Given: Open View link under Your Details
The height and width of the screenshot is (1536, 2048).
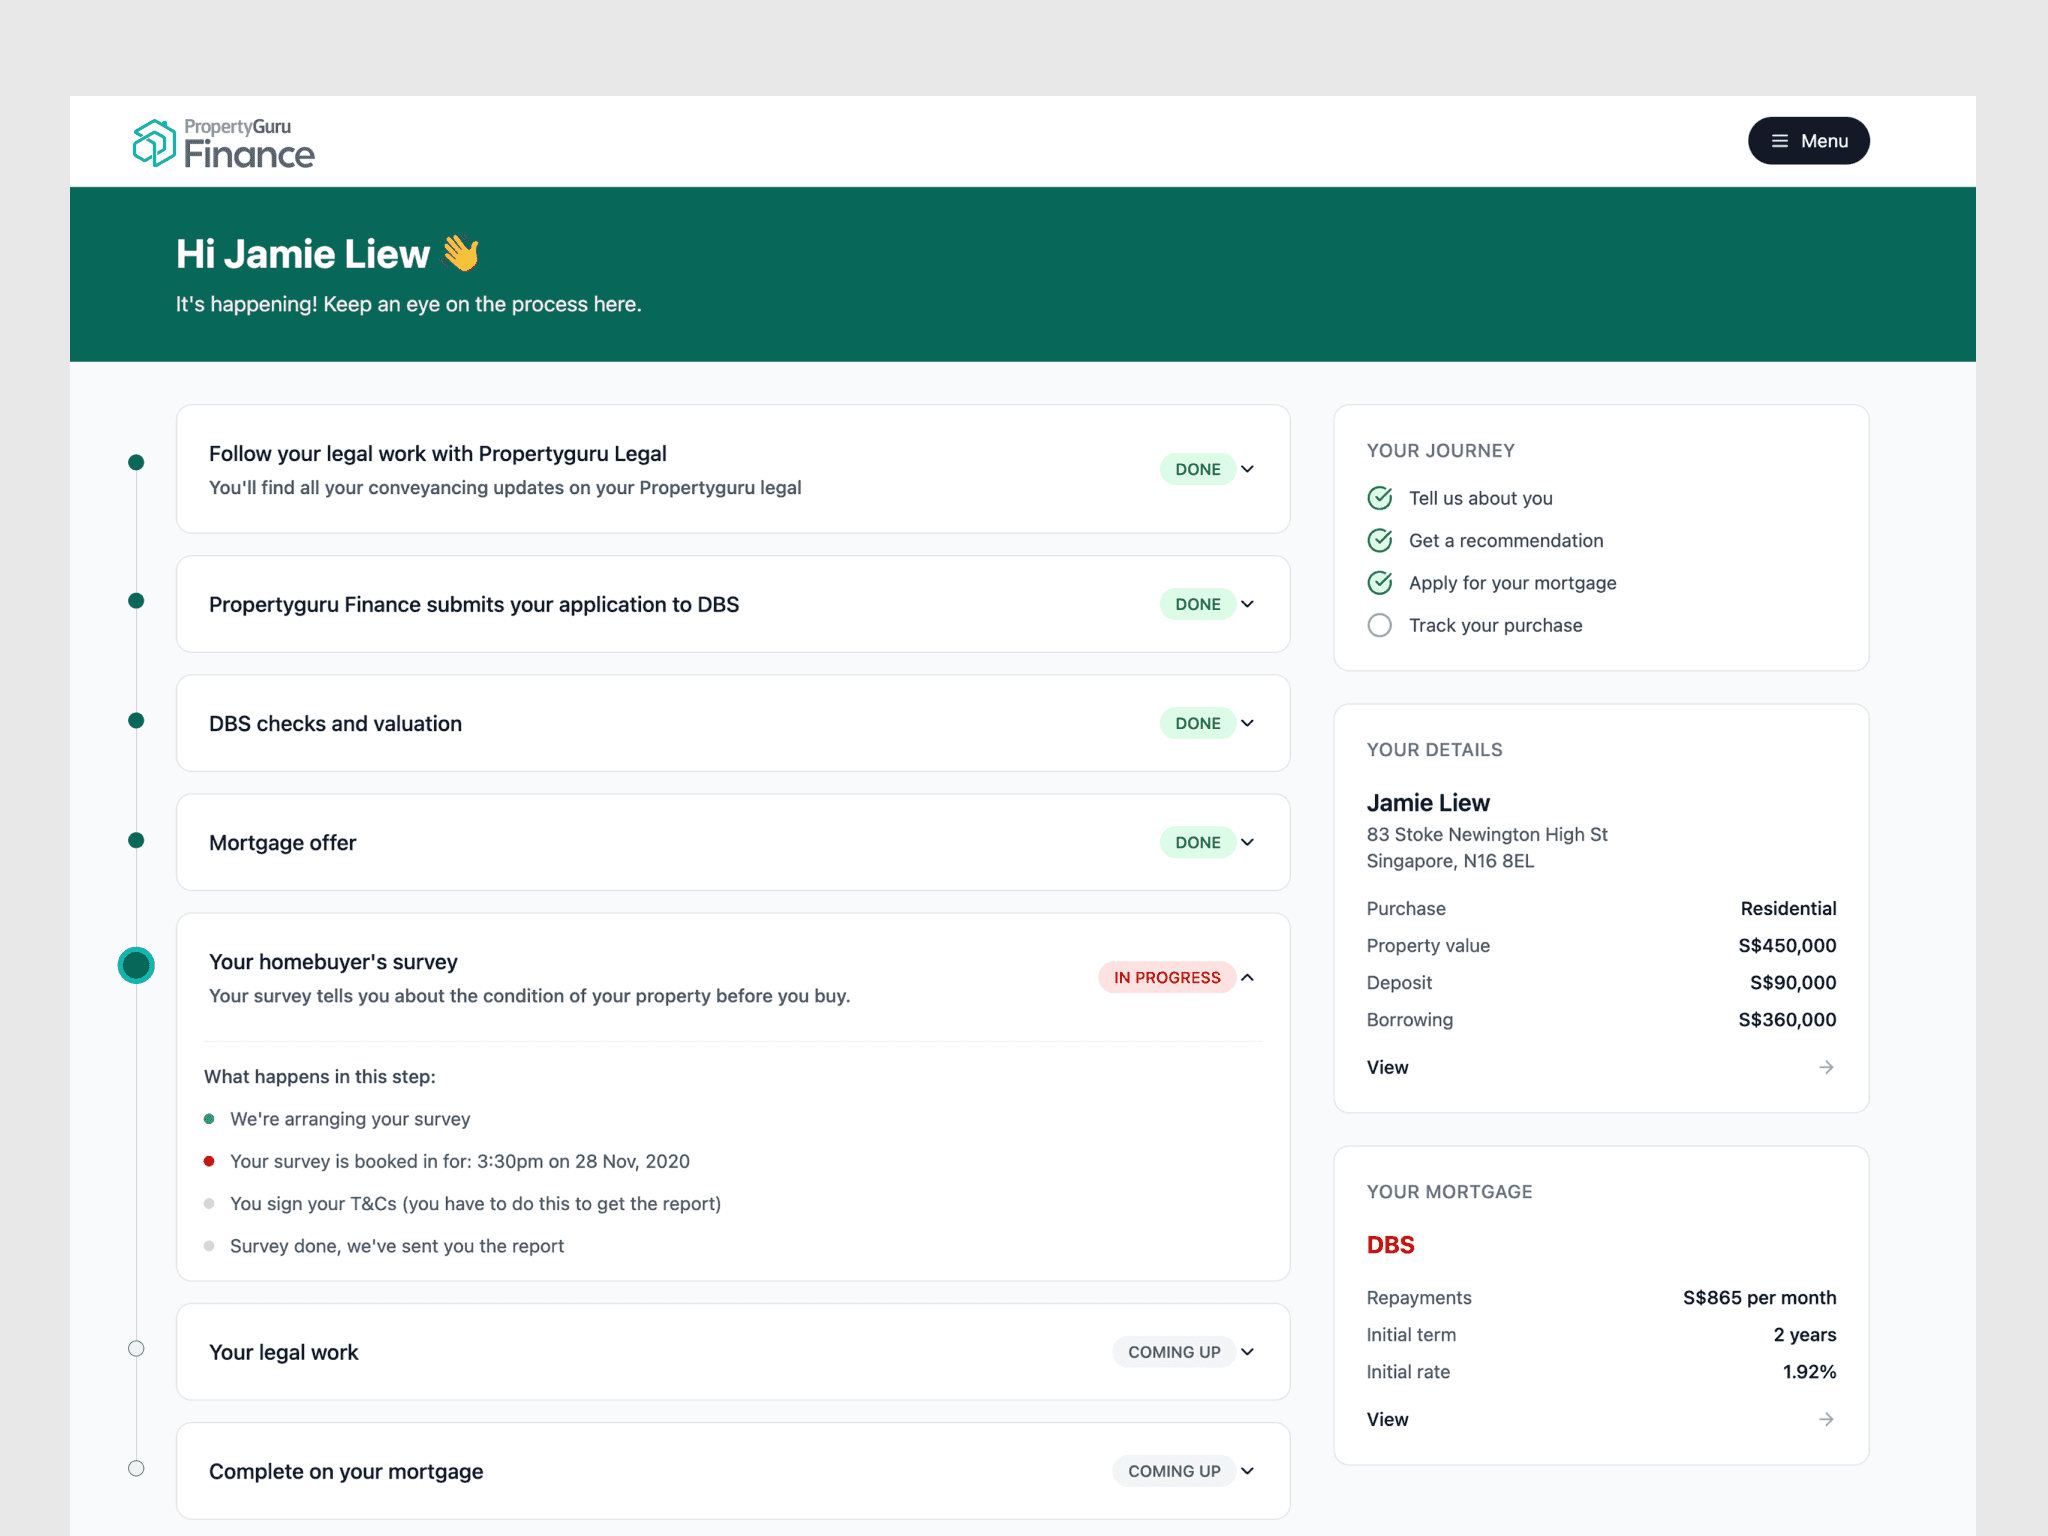Looking at the screenshot, I should pyautogui.click(x=1388, y=1067).
